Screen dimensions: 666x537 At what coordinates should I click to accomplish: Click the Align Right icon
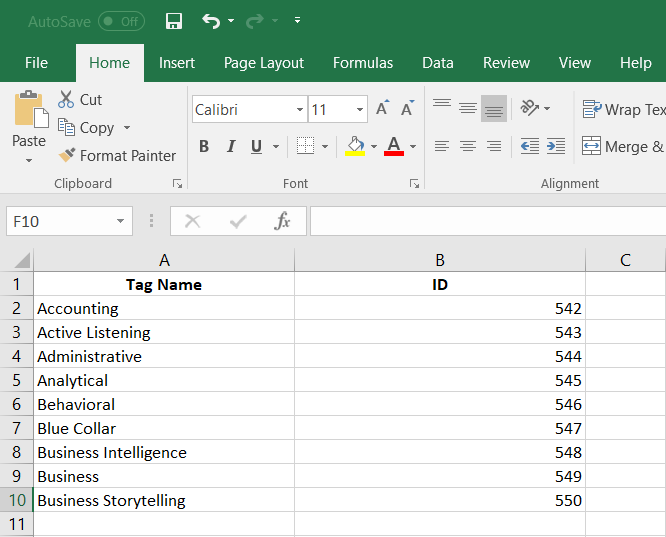494,146
